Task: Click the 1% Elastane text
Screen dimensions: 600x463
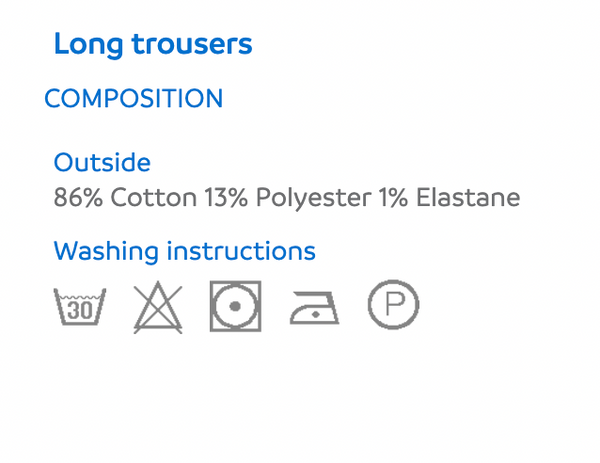Action: click(x=449, y=197)
